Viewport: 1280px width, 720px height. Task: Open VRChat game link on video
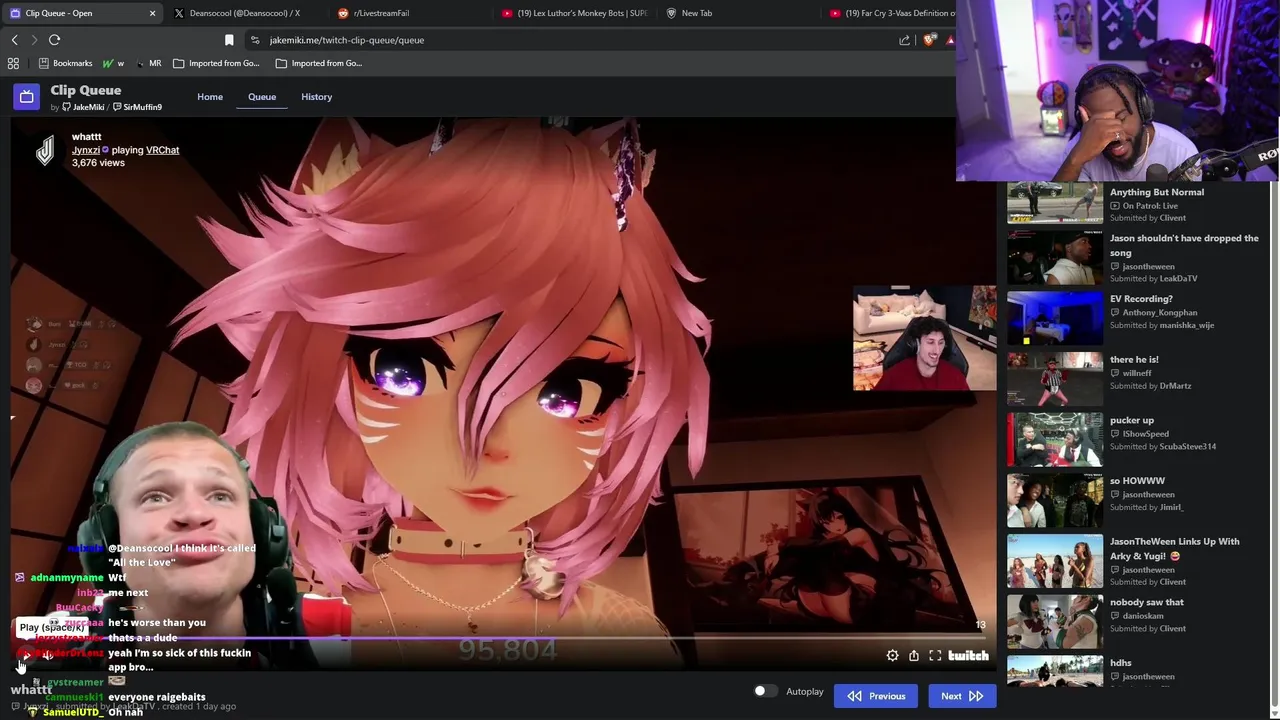pos(163,150)
